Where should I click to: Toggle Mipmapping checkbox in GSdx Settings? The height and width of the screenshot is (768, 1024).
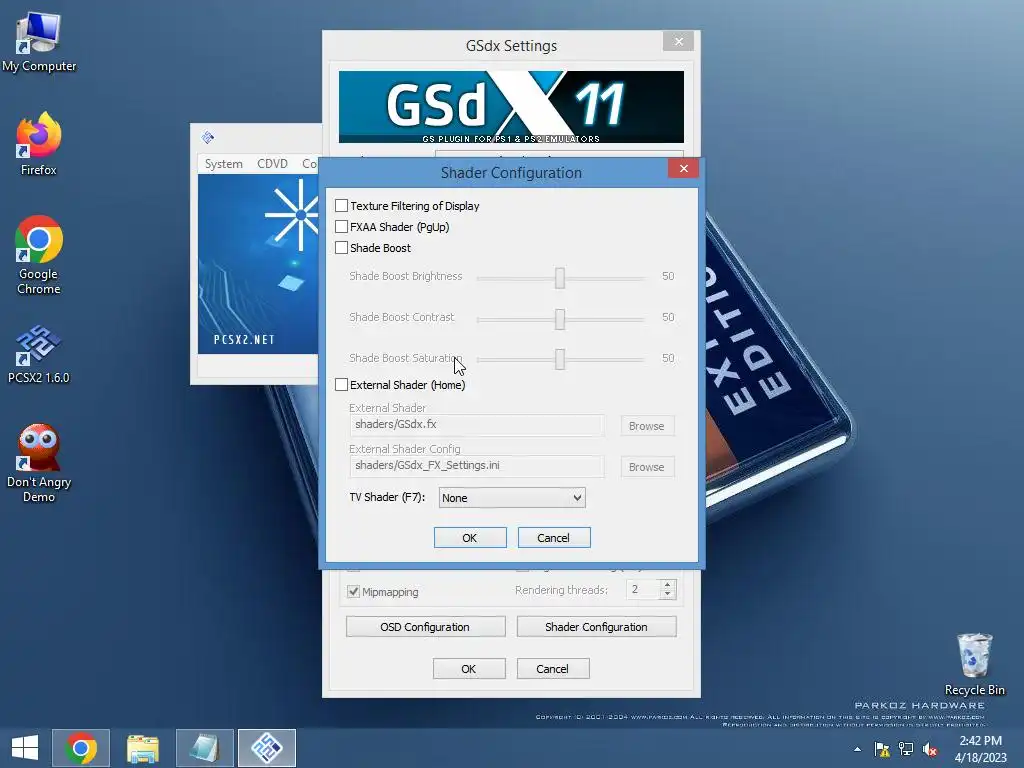[x=353, y=592]
